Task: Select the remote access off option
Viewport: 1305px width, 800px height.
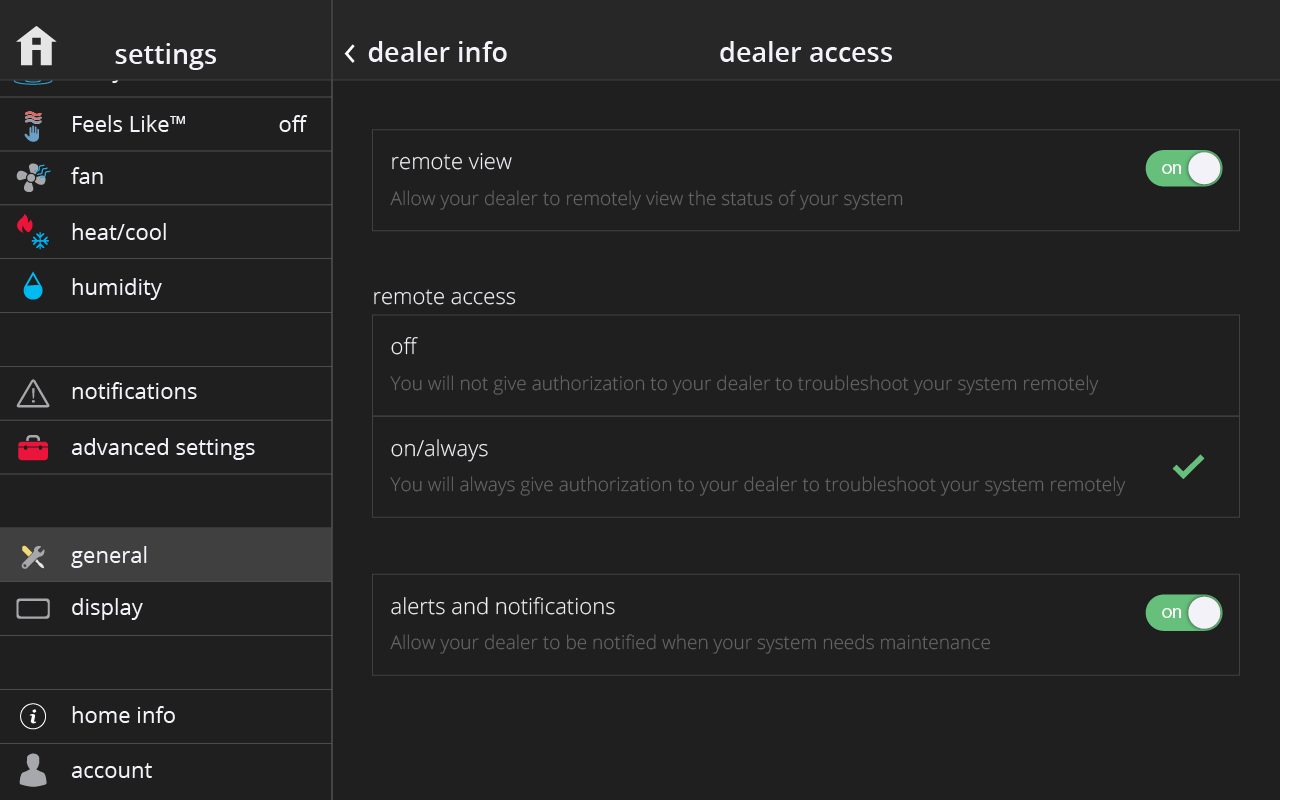Action: (x=805, y=365)
